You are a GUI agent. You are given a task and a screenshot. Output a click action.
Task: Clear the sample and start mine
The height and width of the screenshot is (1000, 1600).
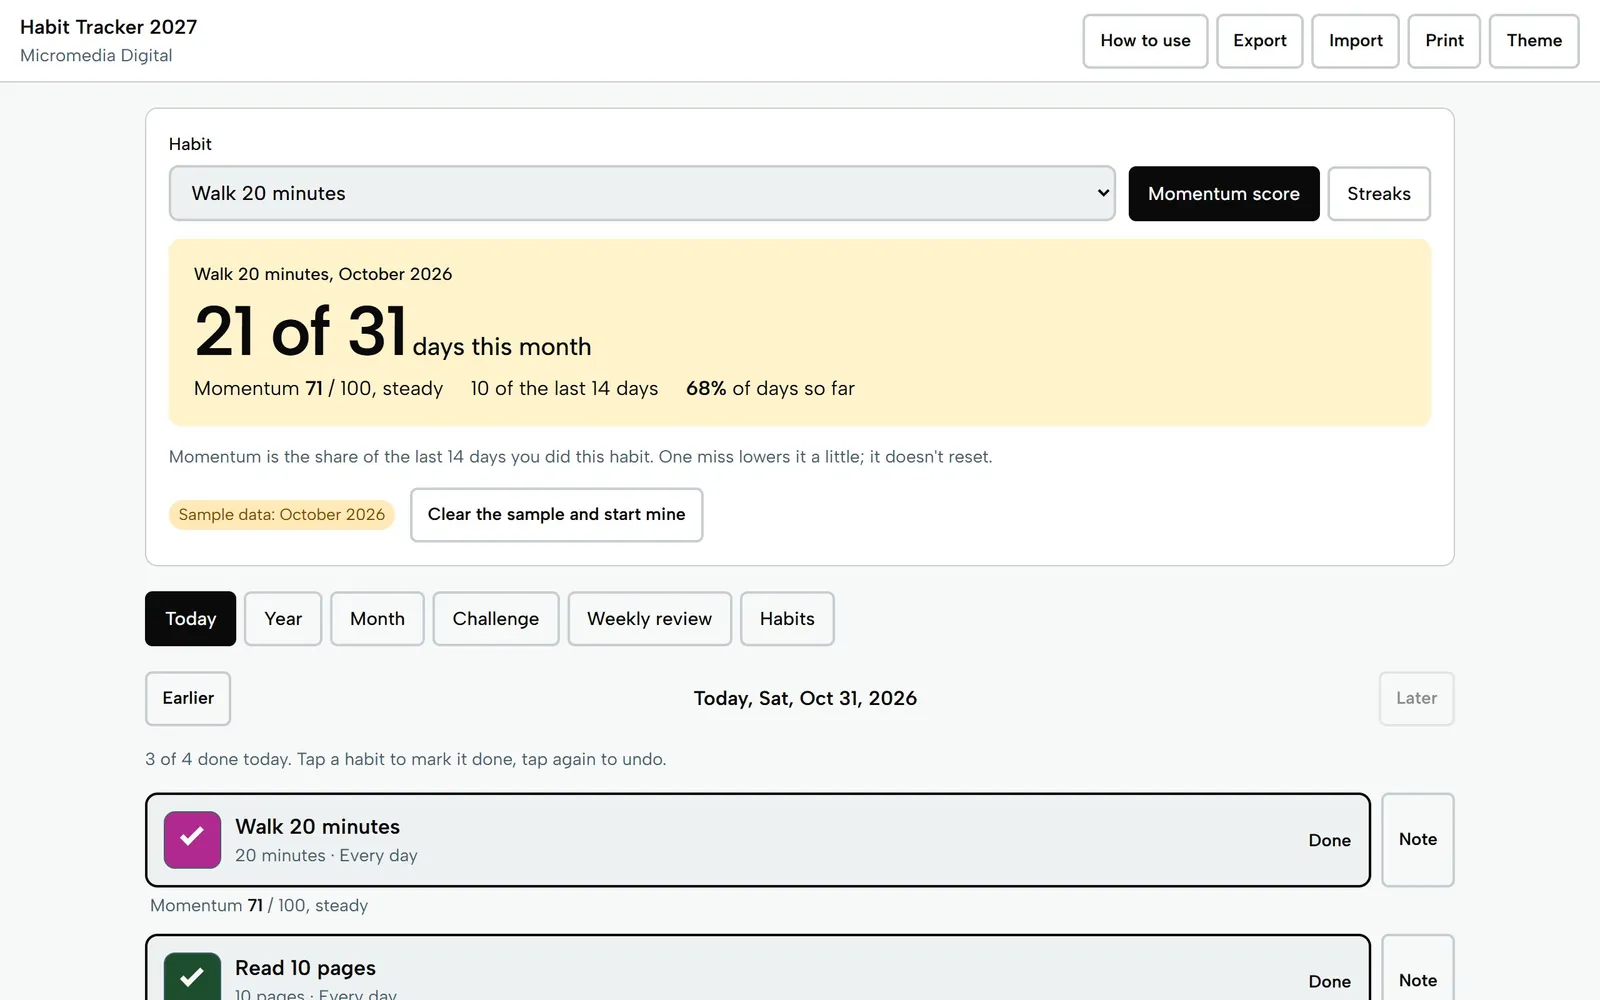click(x=557, y=514)
